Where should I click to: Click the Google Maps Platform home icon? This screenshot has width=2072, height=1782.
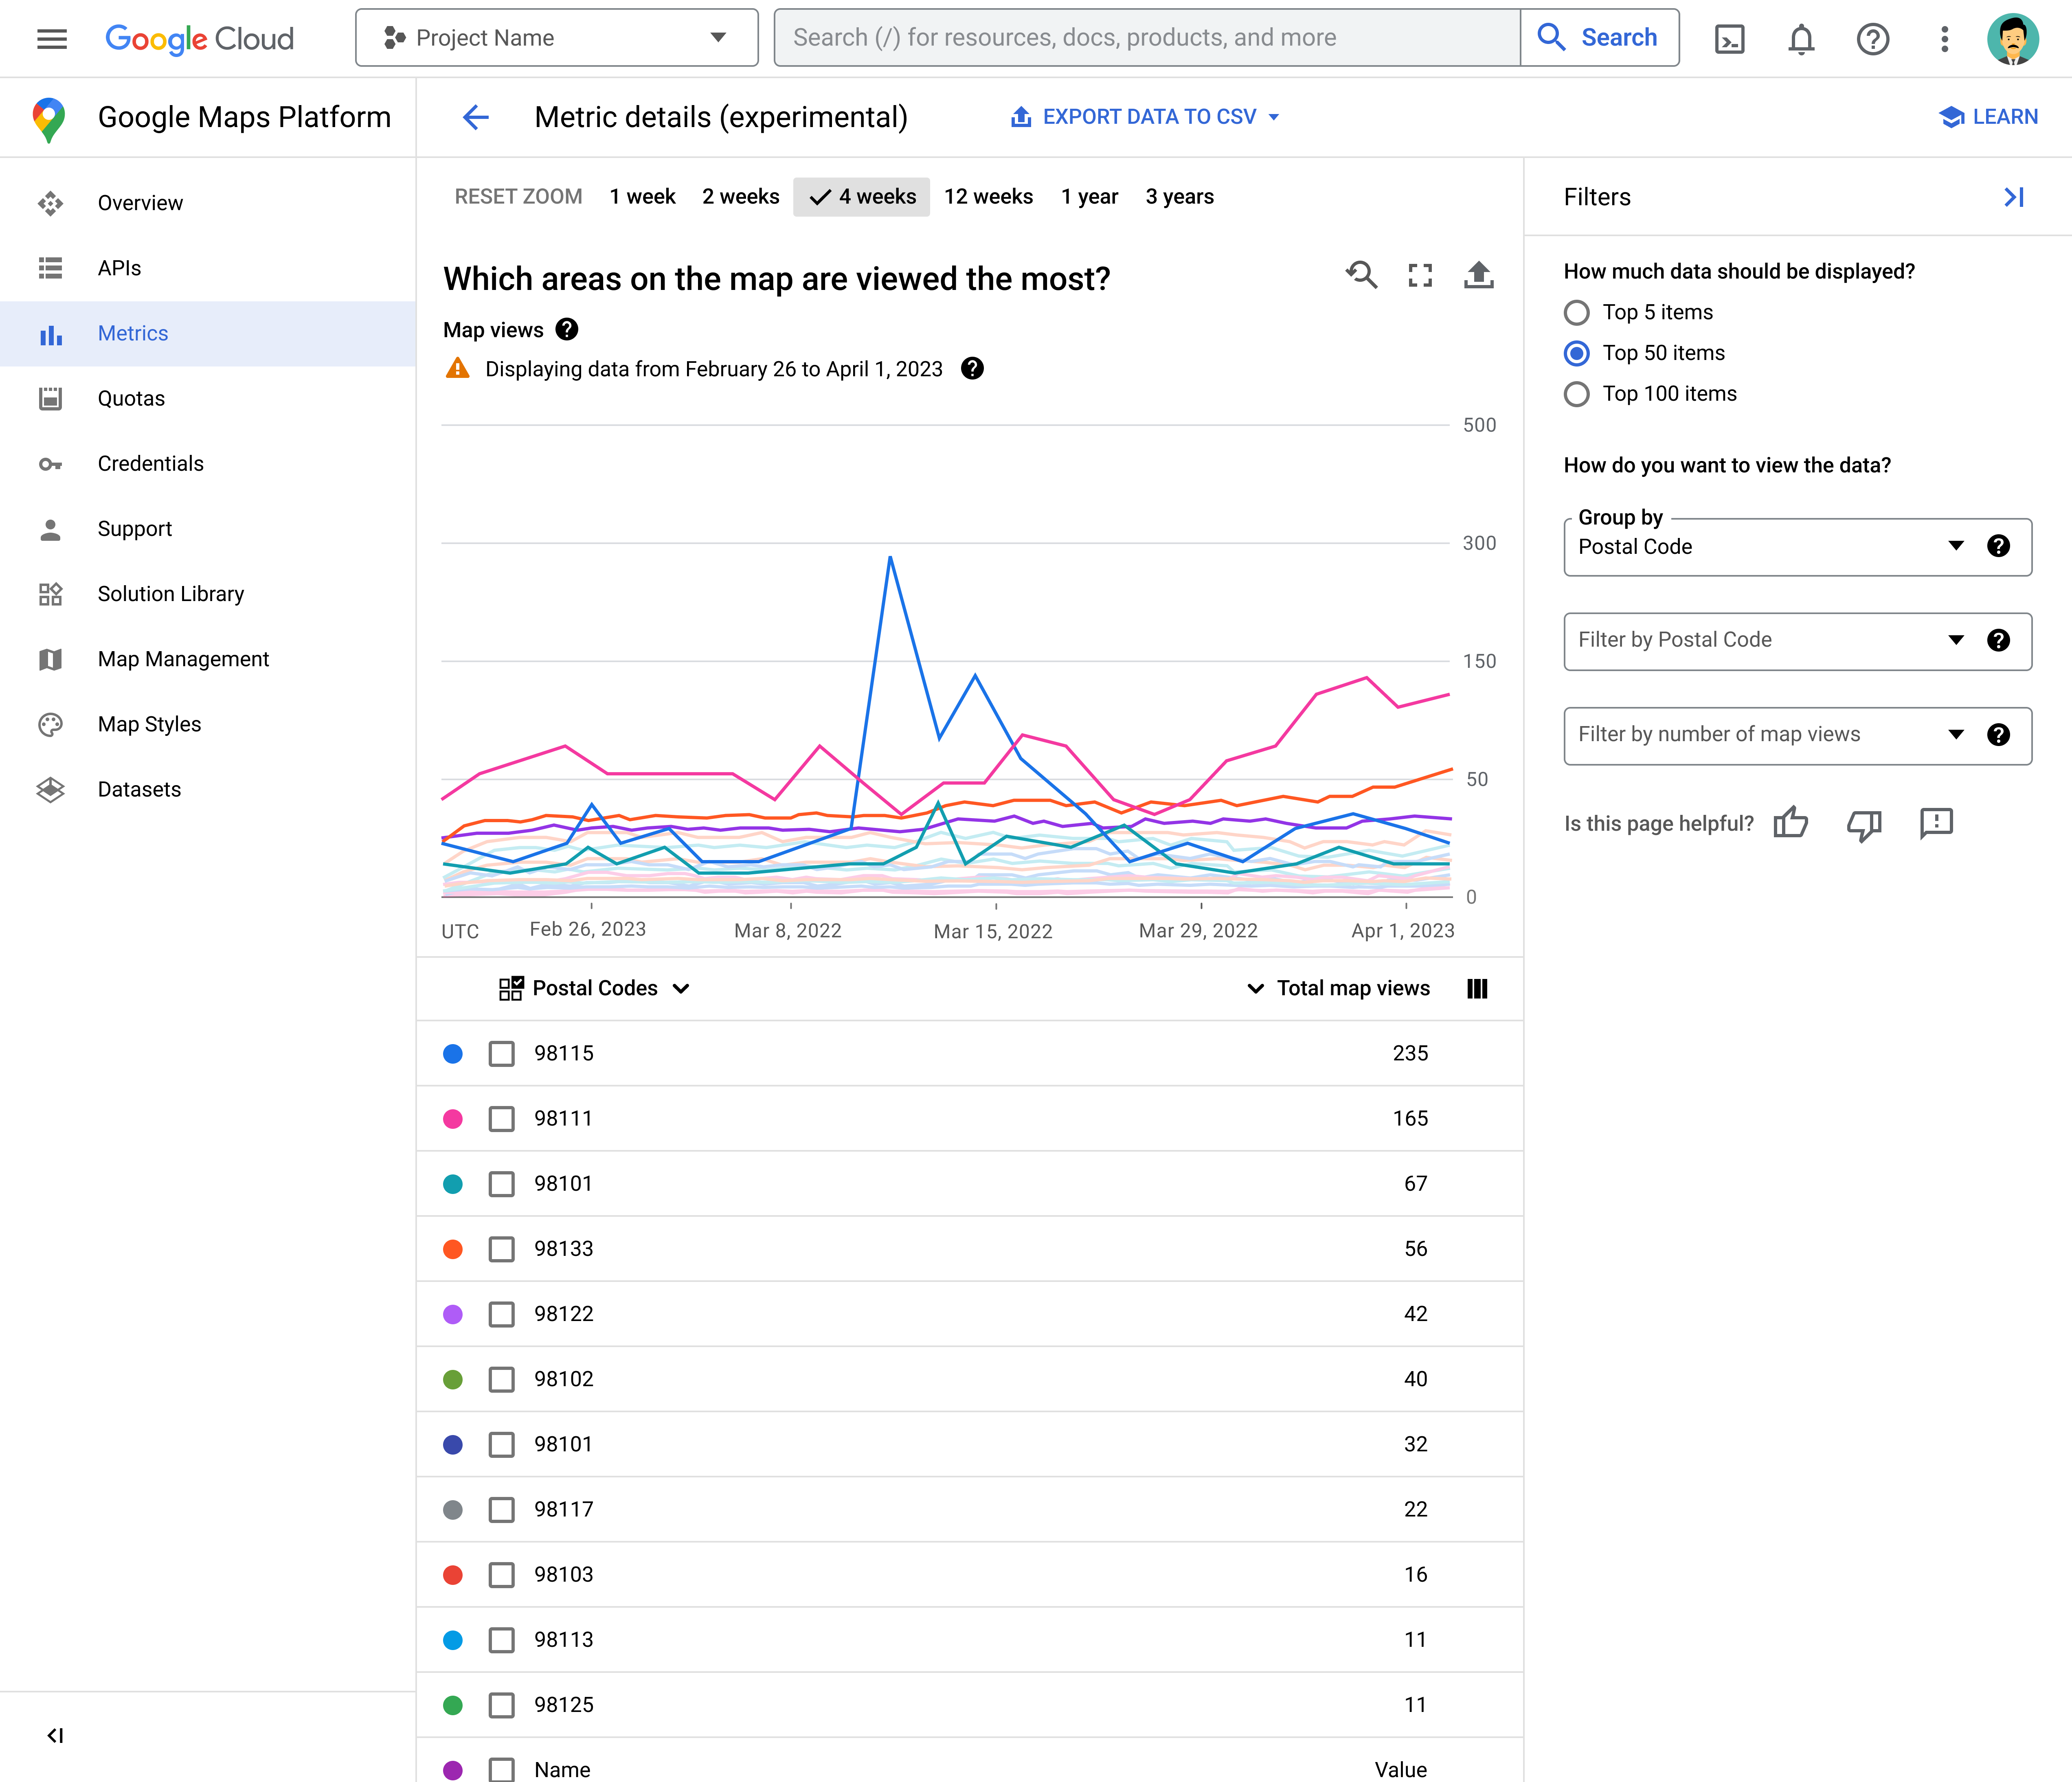pyautogui.click(x=49, y=118)
